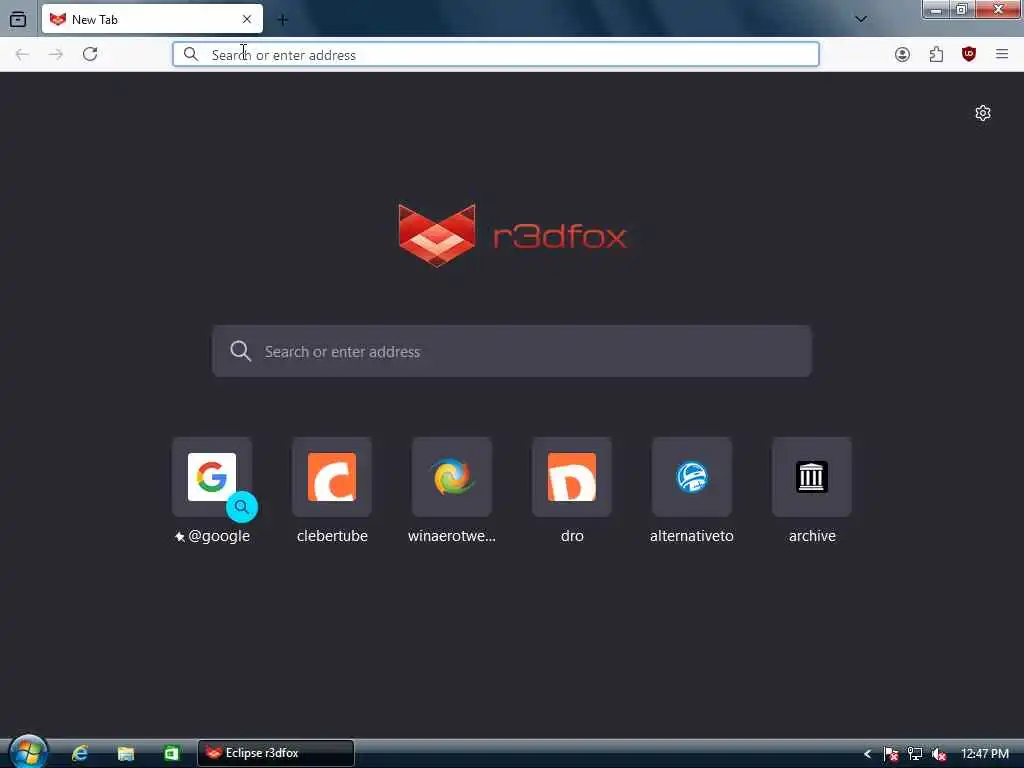This screenshot has height=768, width=1024.
Task: Focus the center page search box
Action: (x=512, y=351)
